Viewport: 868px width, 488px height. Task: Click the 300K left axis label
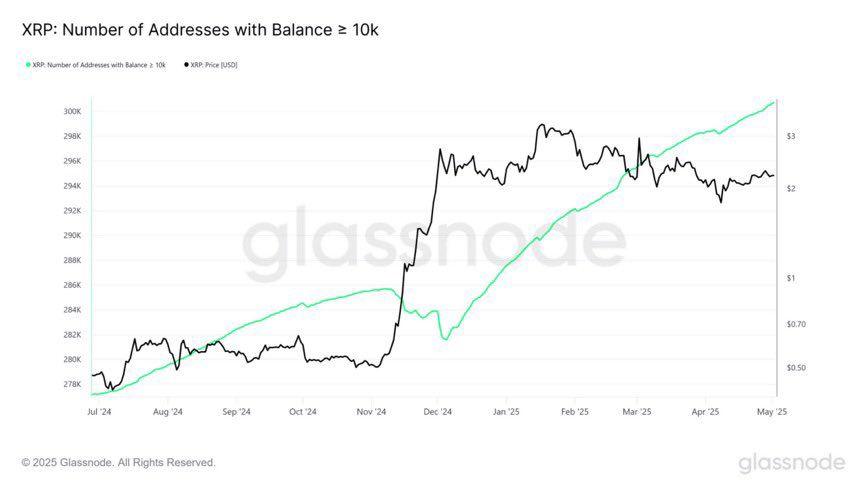click(x=72, y=111)
